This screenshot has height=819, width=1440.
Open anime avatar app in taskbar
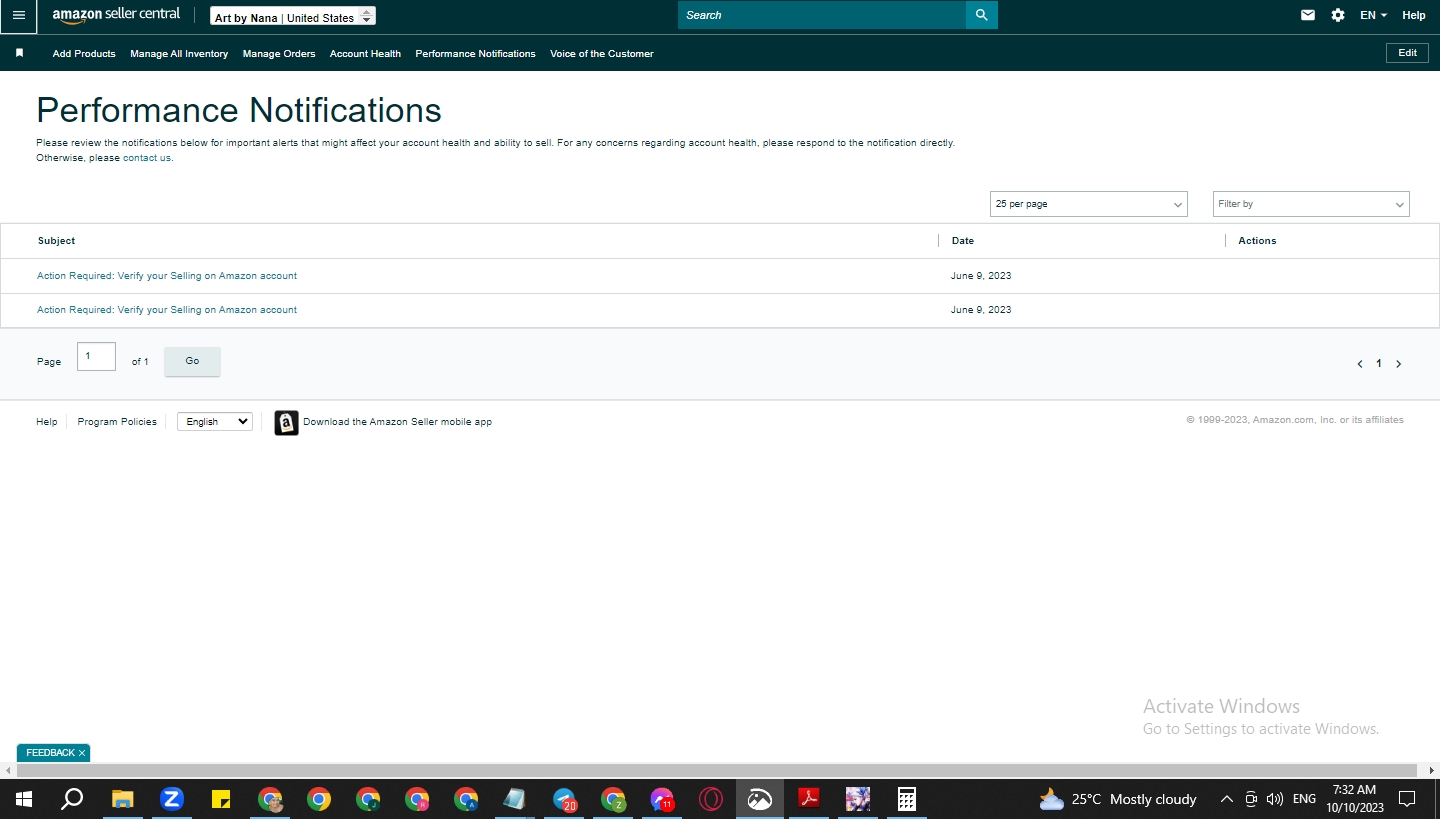(858, 799)
